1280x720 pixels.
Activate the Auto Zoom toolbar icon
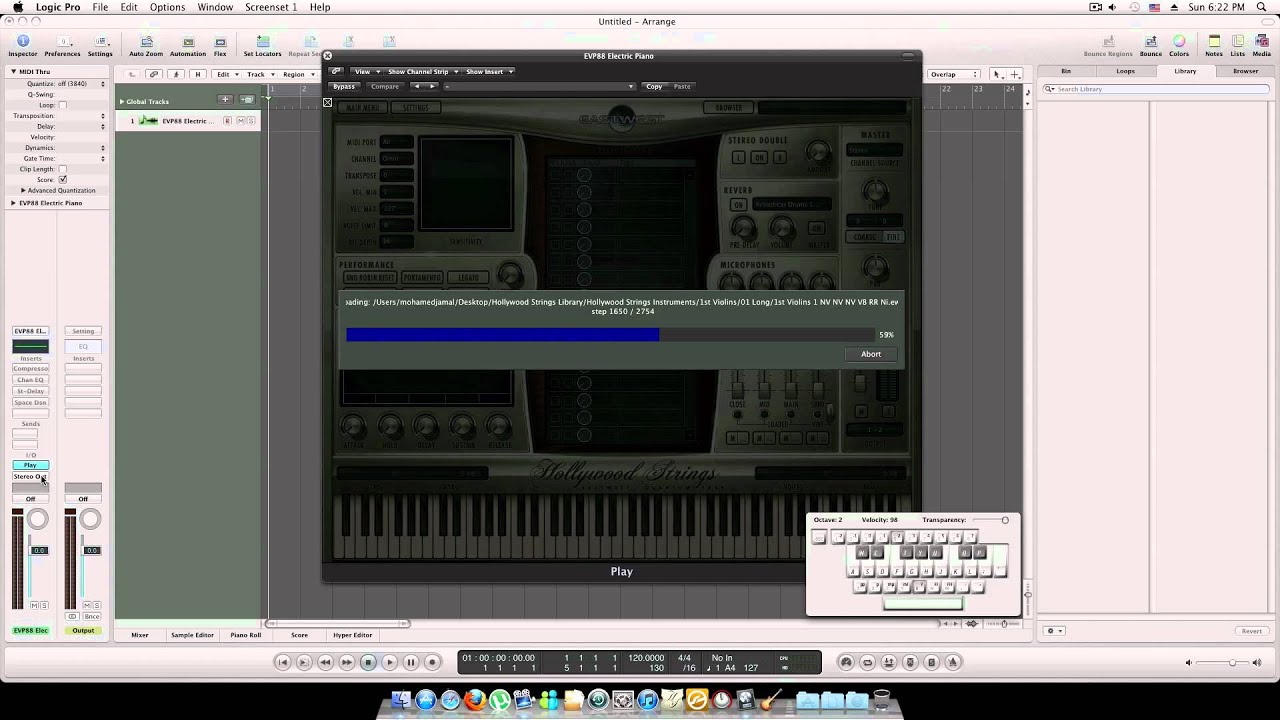tap(146, 46)
